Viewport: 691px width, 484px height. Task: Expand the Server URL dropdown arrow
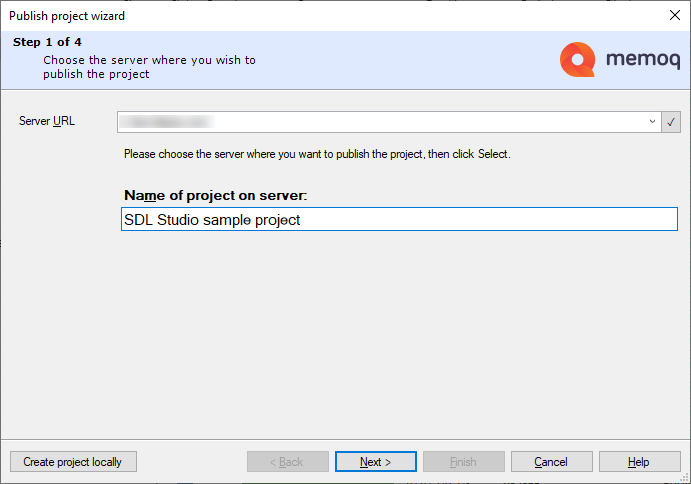point(651,122)
